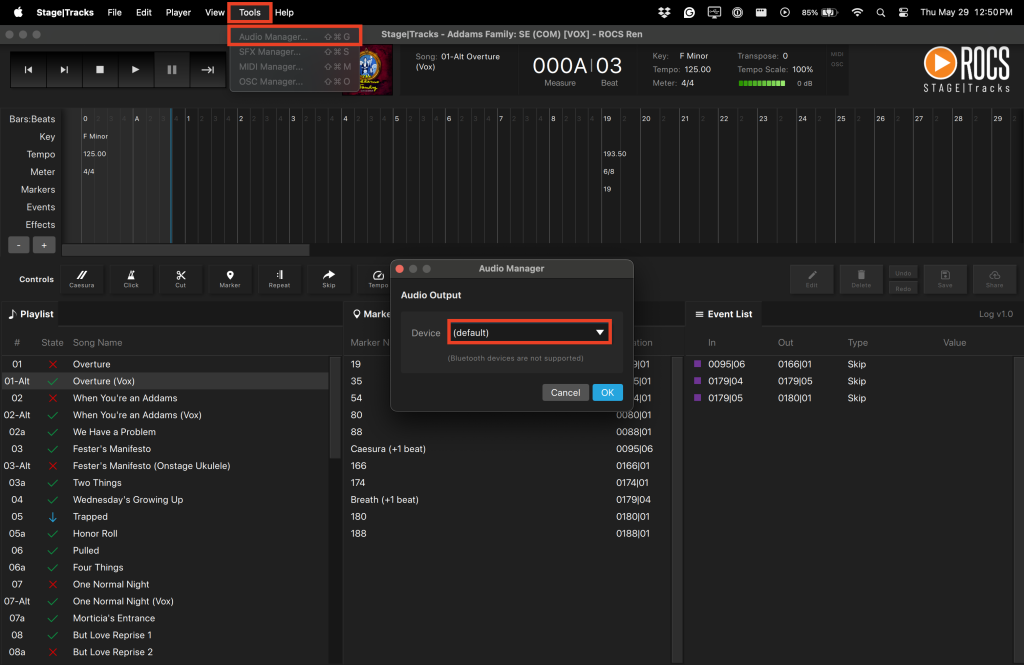Click the timeline horizontal scrollbar

(185, 250)
